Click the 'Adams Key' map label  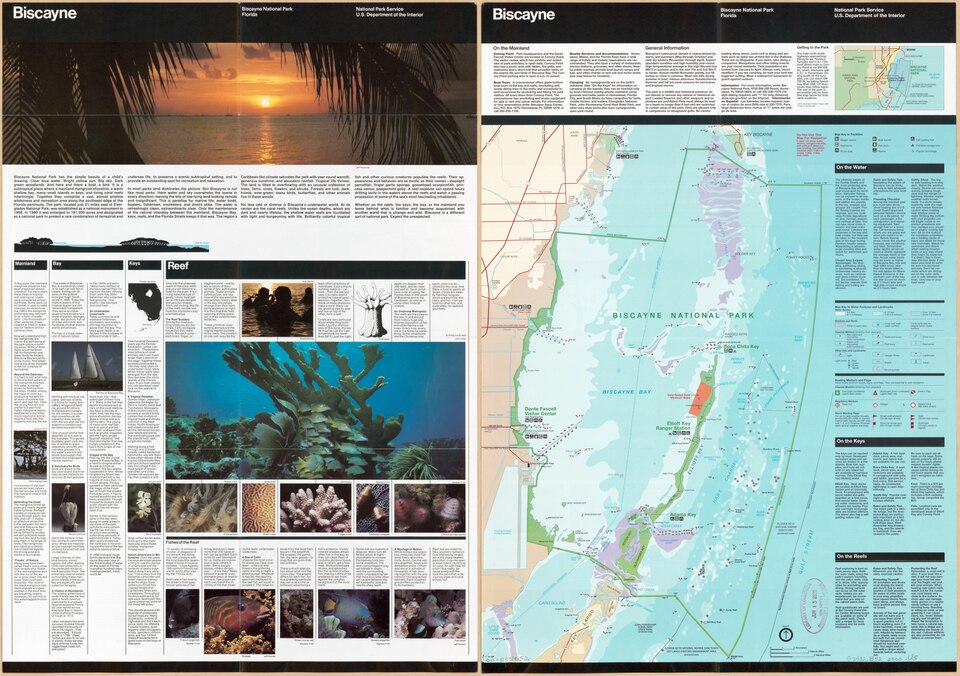[x=683, y=515]
